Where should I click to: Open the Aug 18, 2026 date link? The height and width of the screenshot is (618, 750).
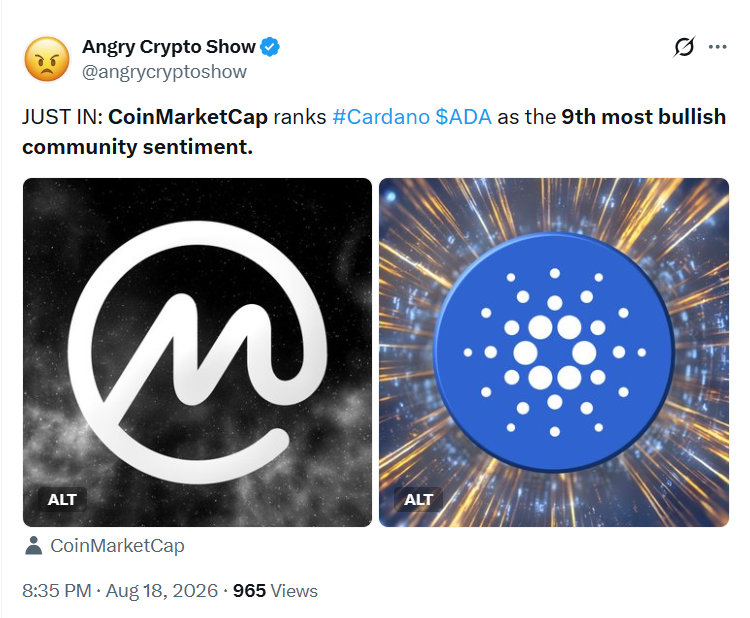(162, 591)
